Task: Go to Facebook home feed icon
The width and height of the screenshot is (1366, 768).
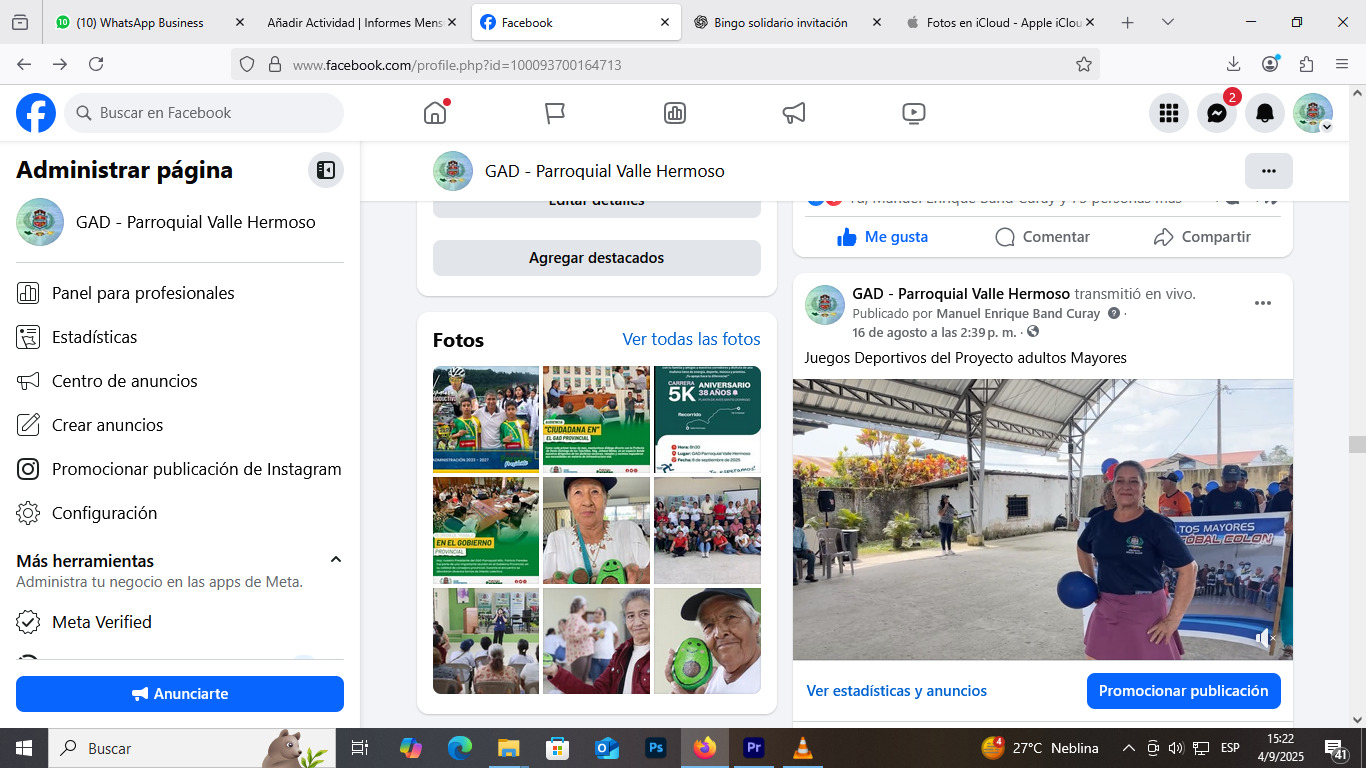Action: pos(435,113)
